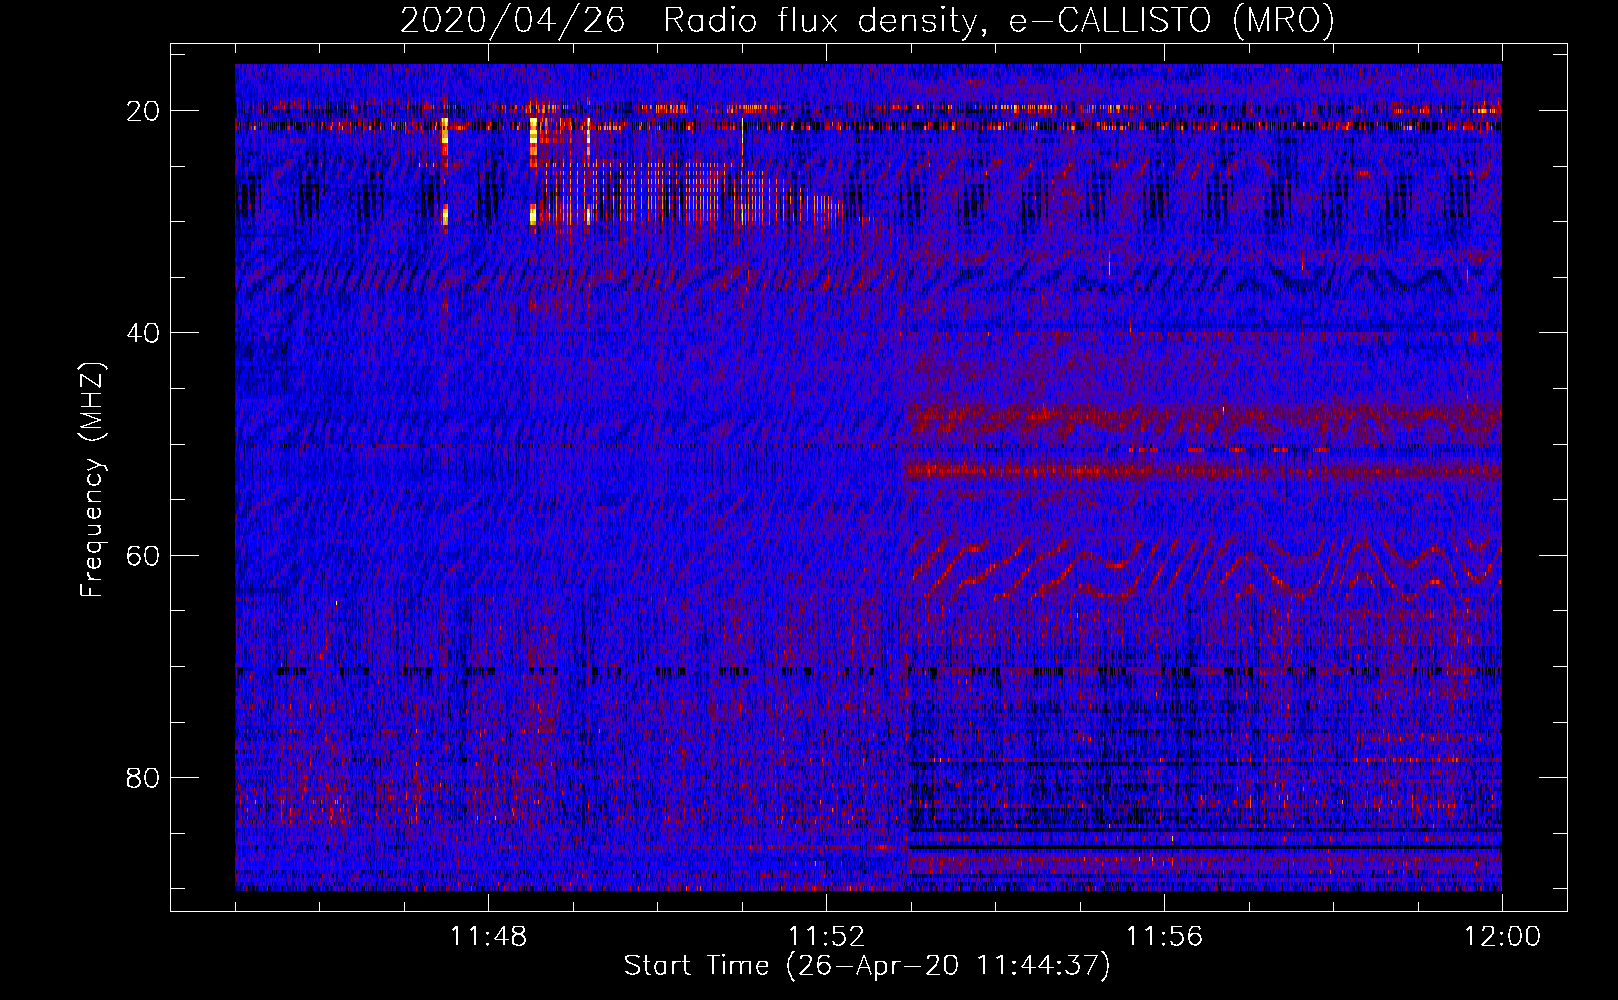Click the "Frequency (MHZ)" axis label
The width and height of the screenshot is (1618, 1000).
pos(92,480)
